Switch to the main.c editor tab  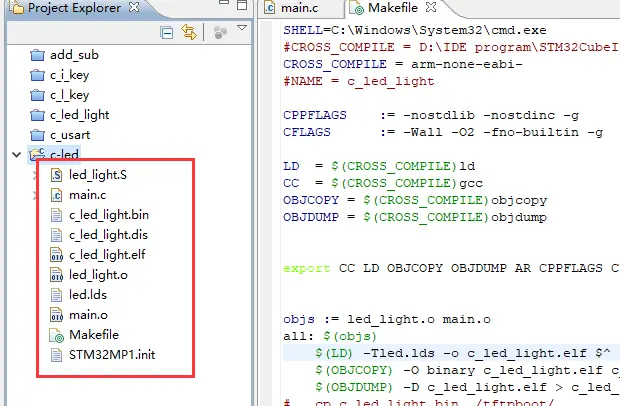[x=299, y=8]
